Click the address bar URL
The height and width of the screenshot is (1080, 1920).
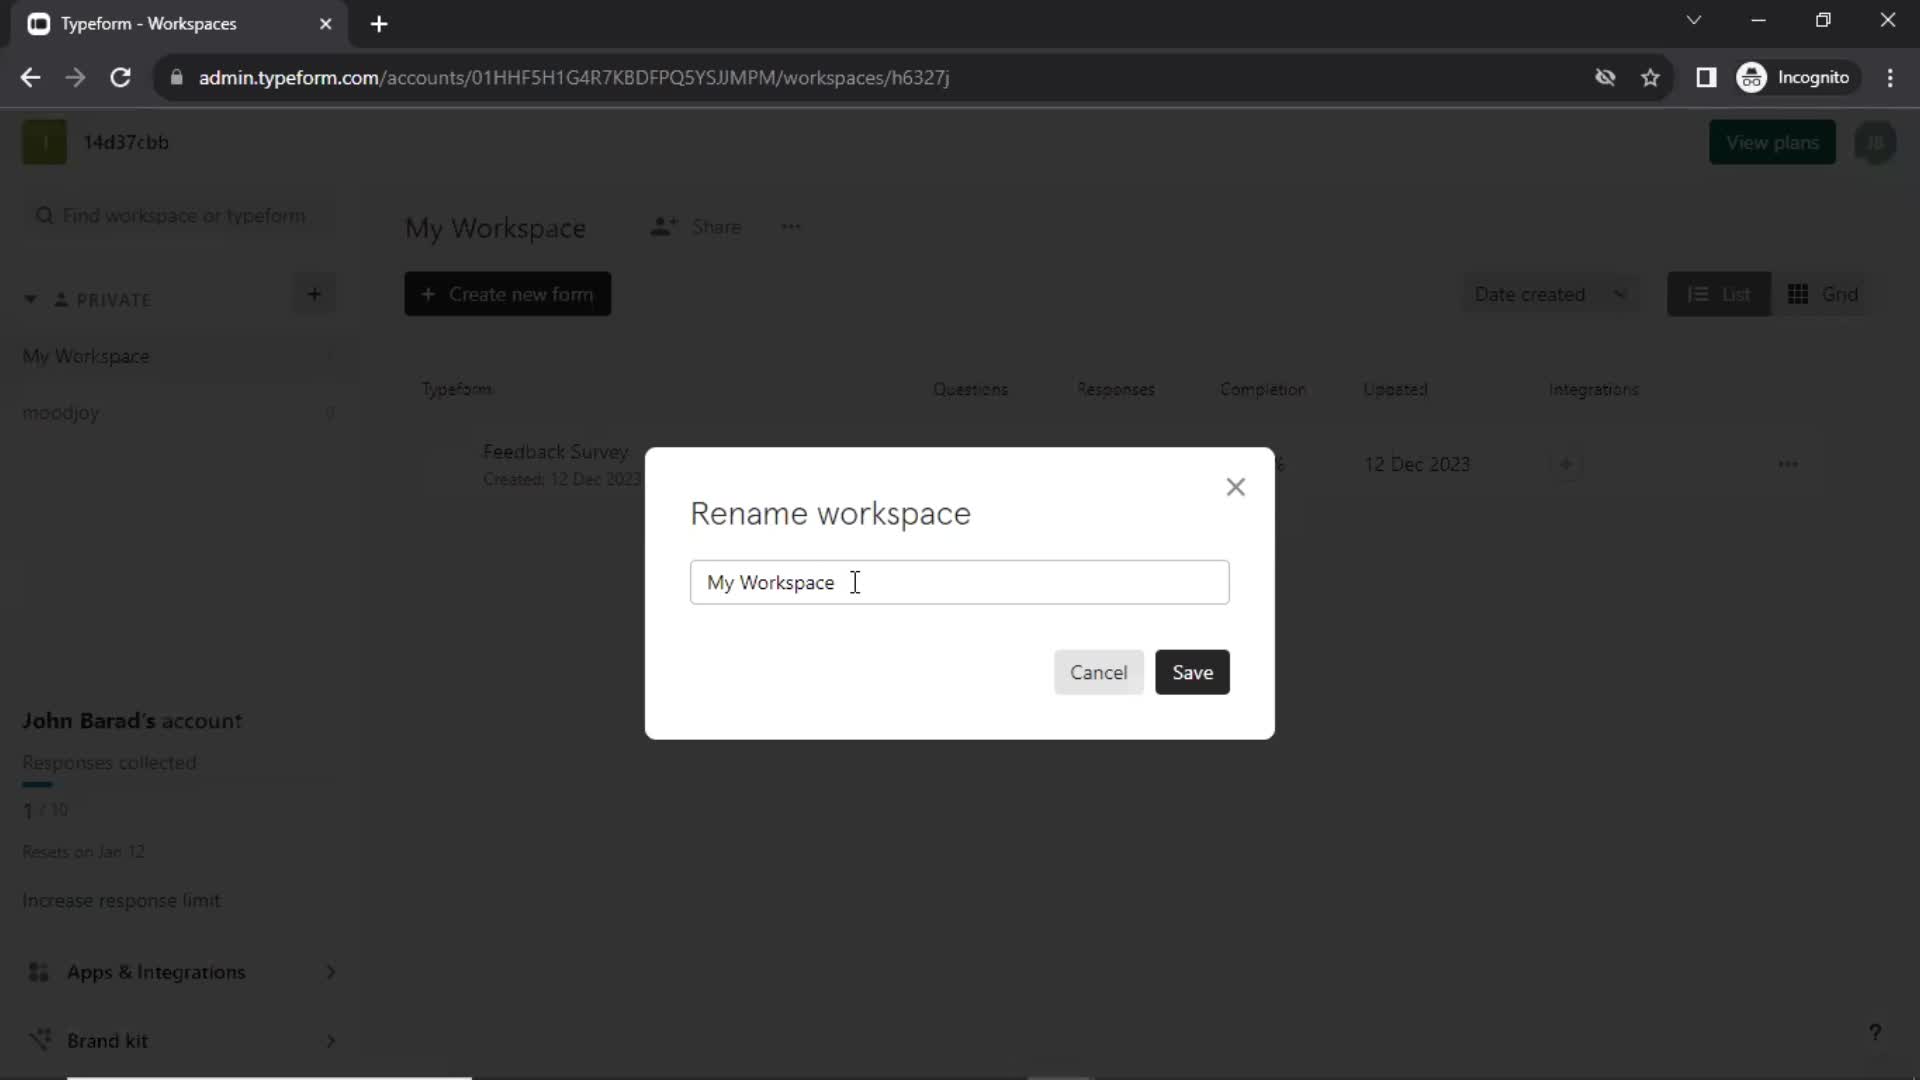pos(574,77)
